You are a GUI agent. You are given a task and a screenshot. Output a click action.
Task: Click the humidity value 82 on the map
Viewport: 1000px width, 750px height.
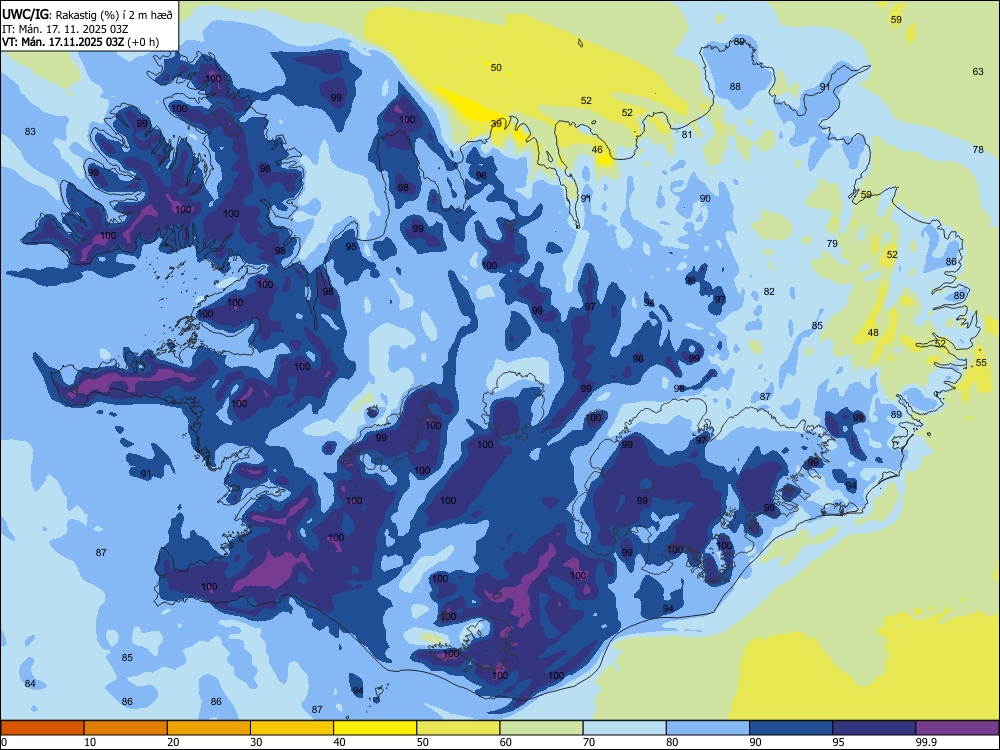769,291
